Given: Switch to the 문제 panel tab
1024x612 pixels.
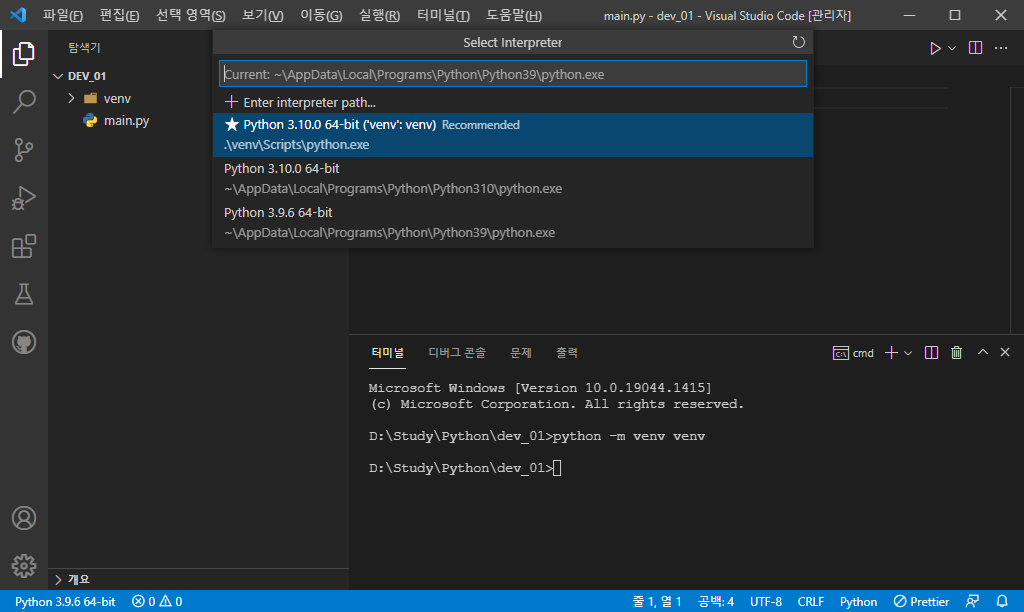Looking at the screenshot, I should coord(520,353).
